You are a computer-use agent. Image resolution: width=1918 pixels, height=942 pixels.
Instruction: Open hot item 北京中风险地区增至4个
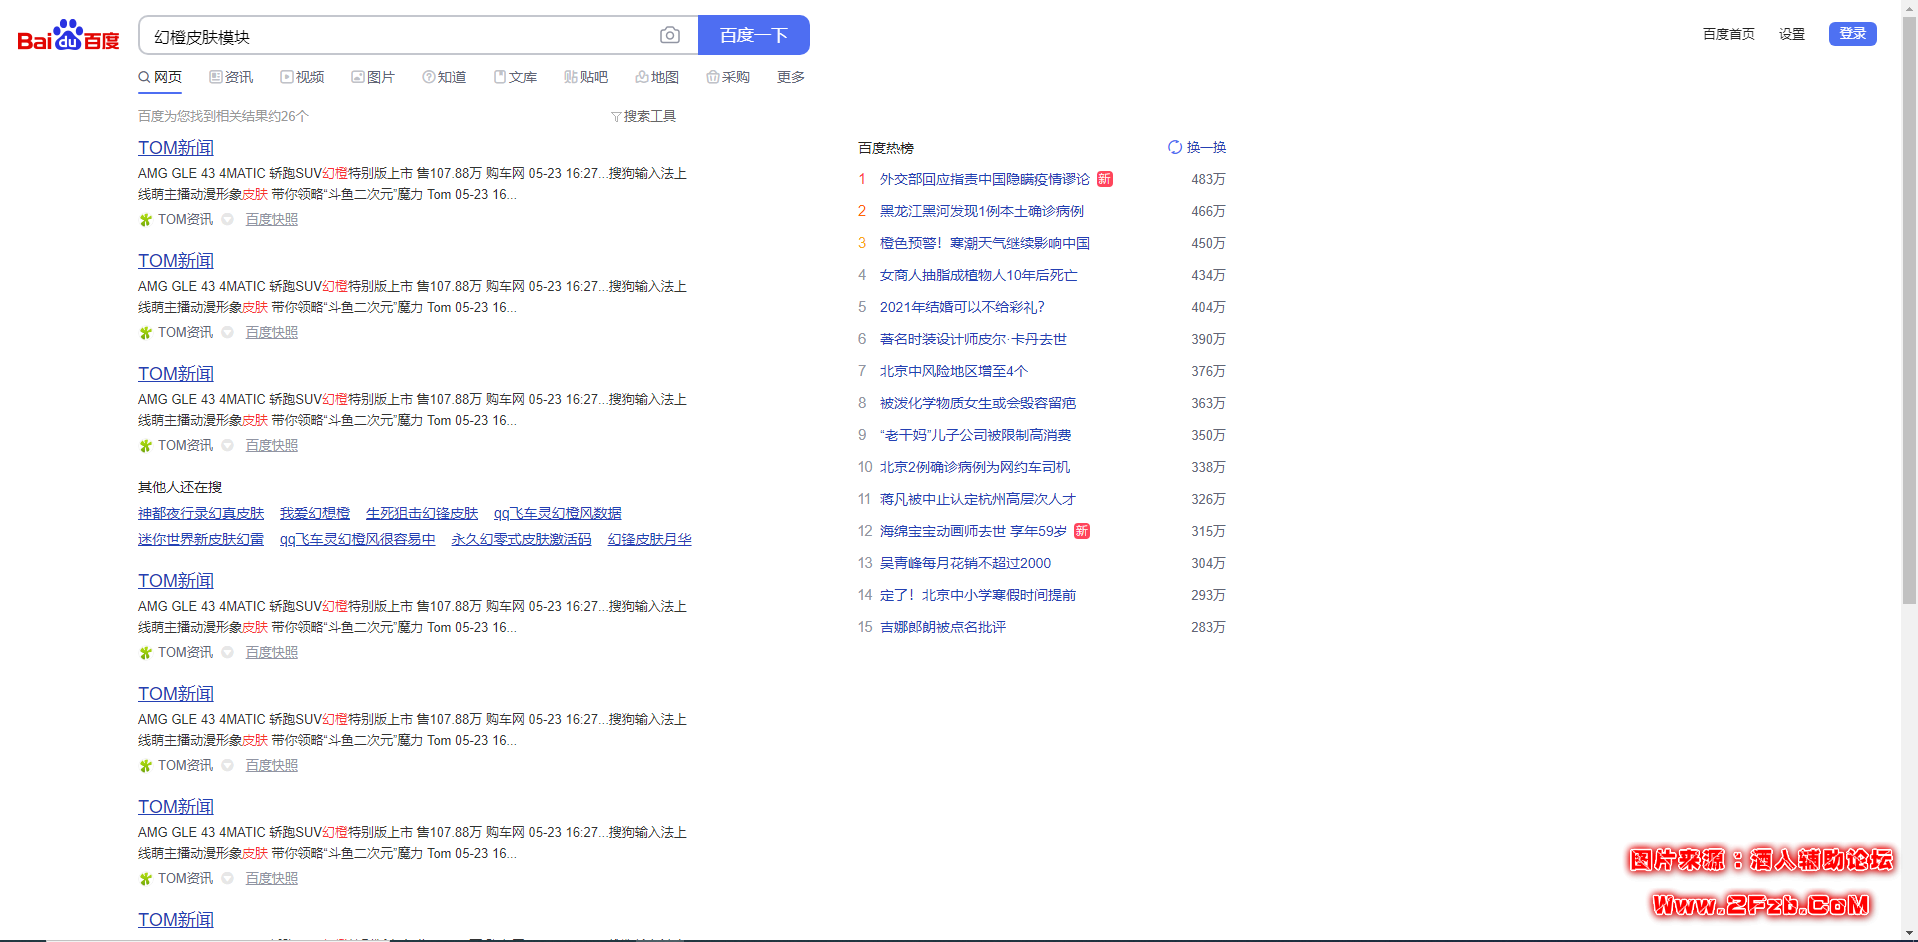point(954,371)
